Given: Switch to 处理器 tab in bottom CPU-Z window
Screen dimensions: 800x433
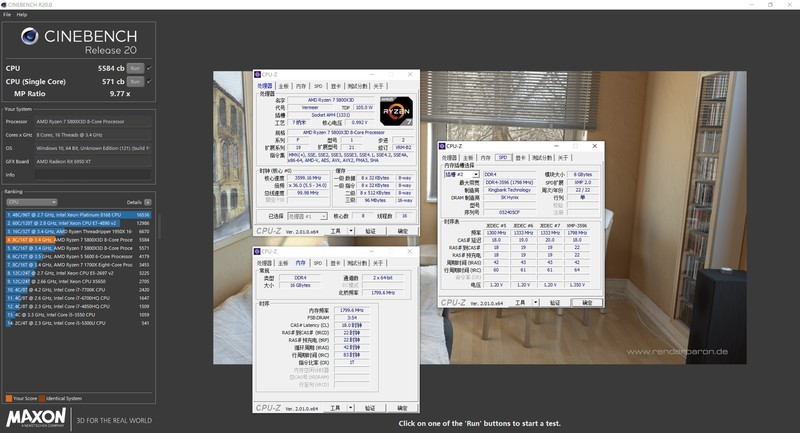Looking at the screenshot, I should pos(264,263).
